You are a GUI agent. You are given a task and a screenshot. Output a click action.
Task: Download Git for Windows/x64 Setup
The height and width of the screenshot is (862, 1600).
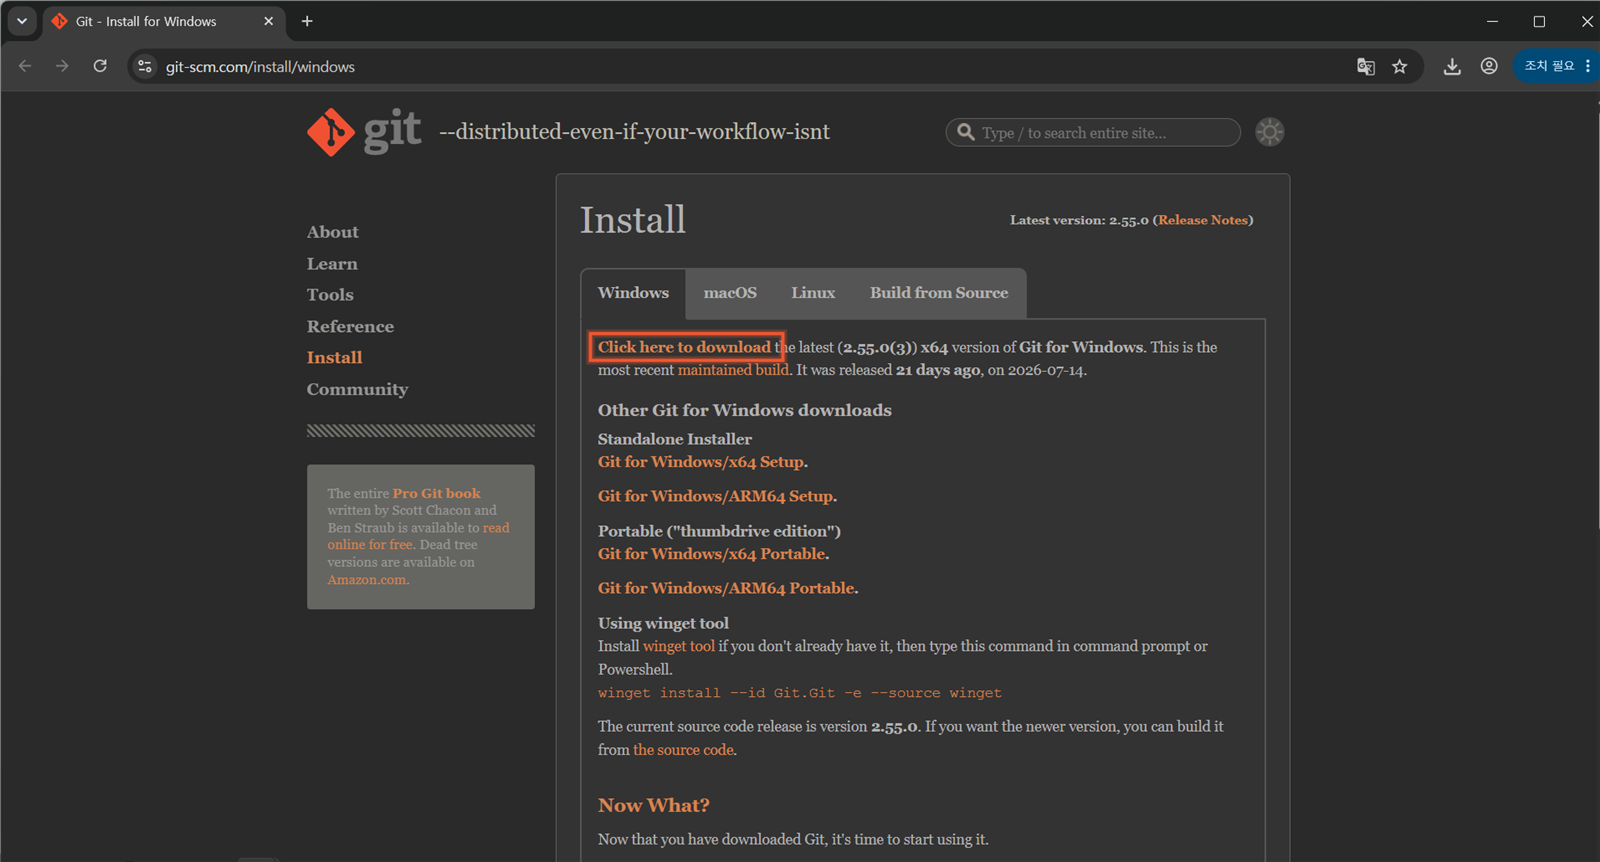click(x=701, y=462)
